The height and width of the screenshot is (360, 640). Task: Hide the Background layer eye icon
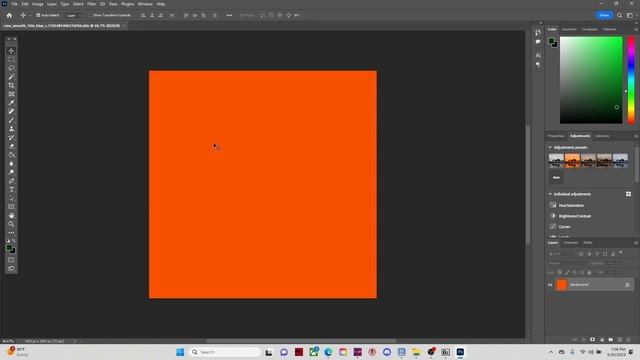pos(550,285)
